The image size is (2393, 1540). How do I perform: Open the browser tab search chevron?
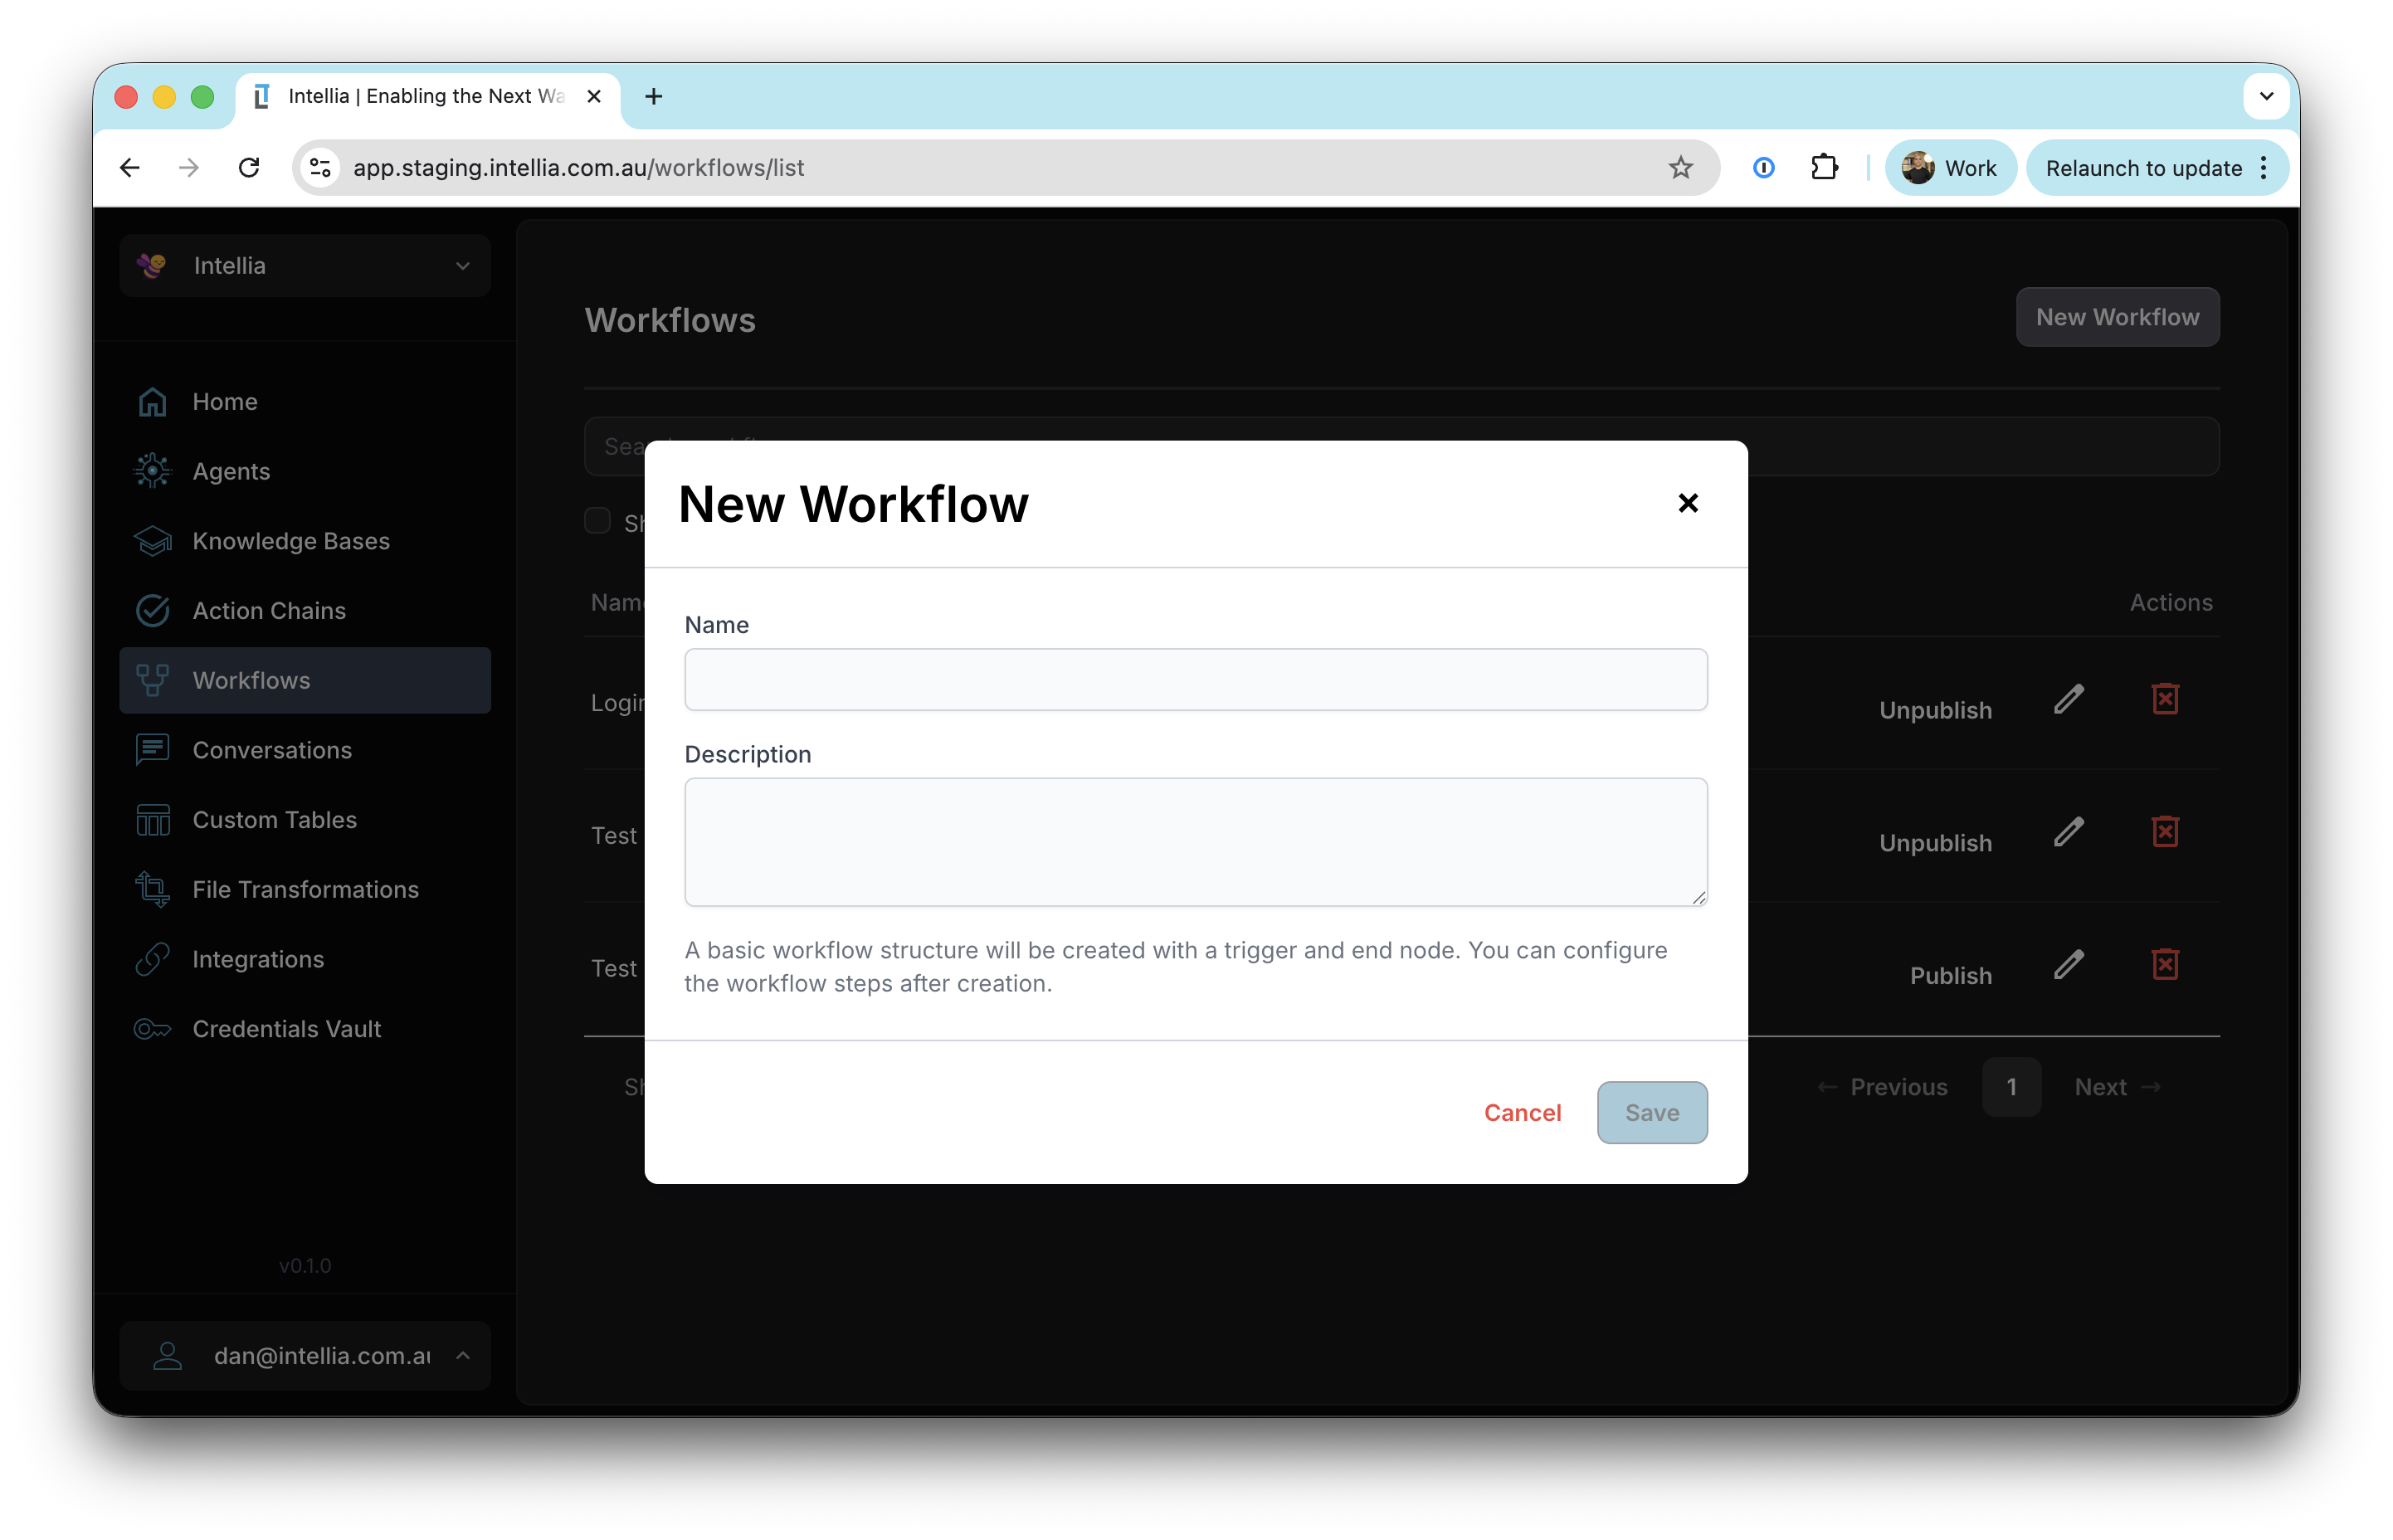(2267, 96)
